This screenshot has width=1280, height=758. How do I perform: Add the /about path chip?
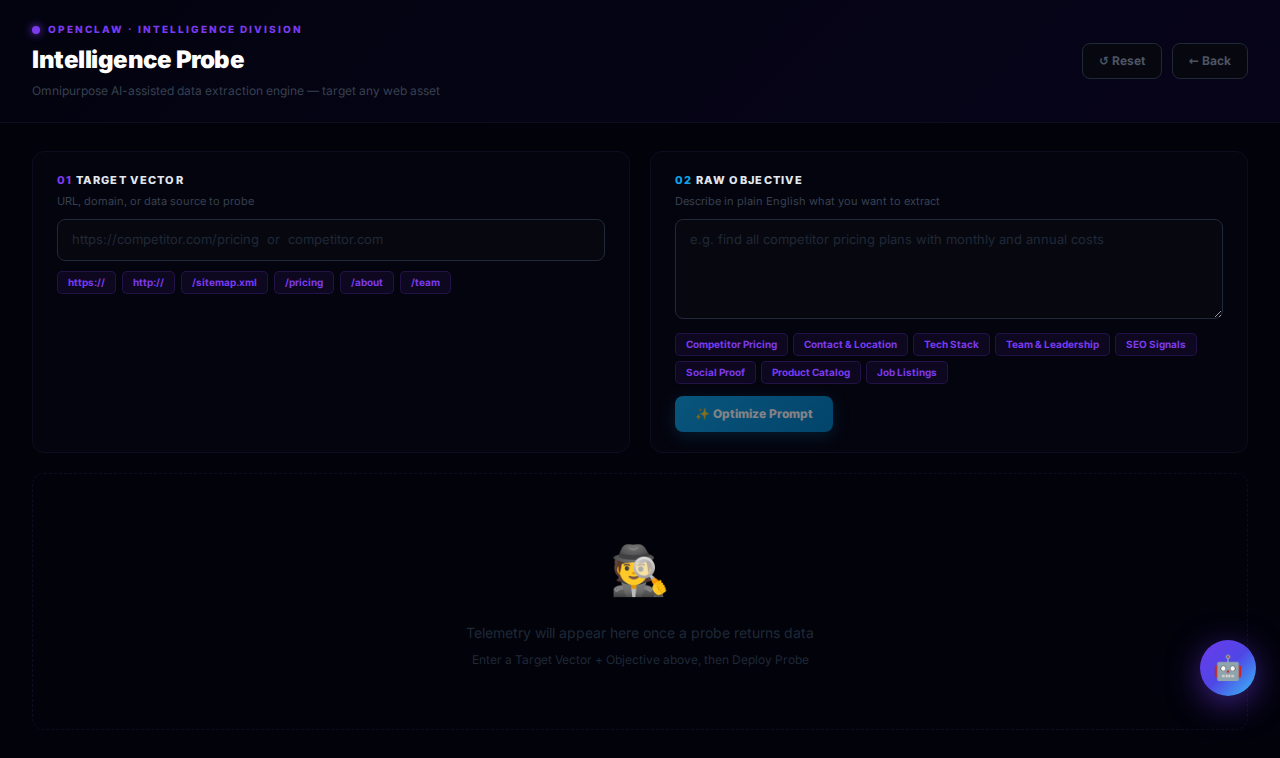(x=367, y=283)
